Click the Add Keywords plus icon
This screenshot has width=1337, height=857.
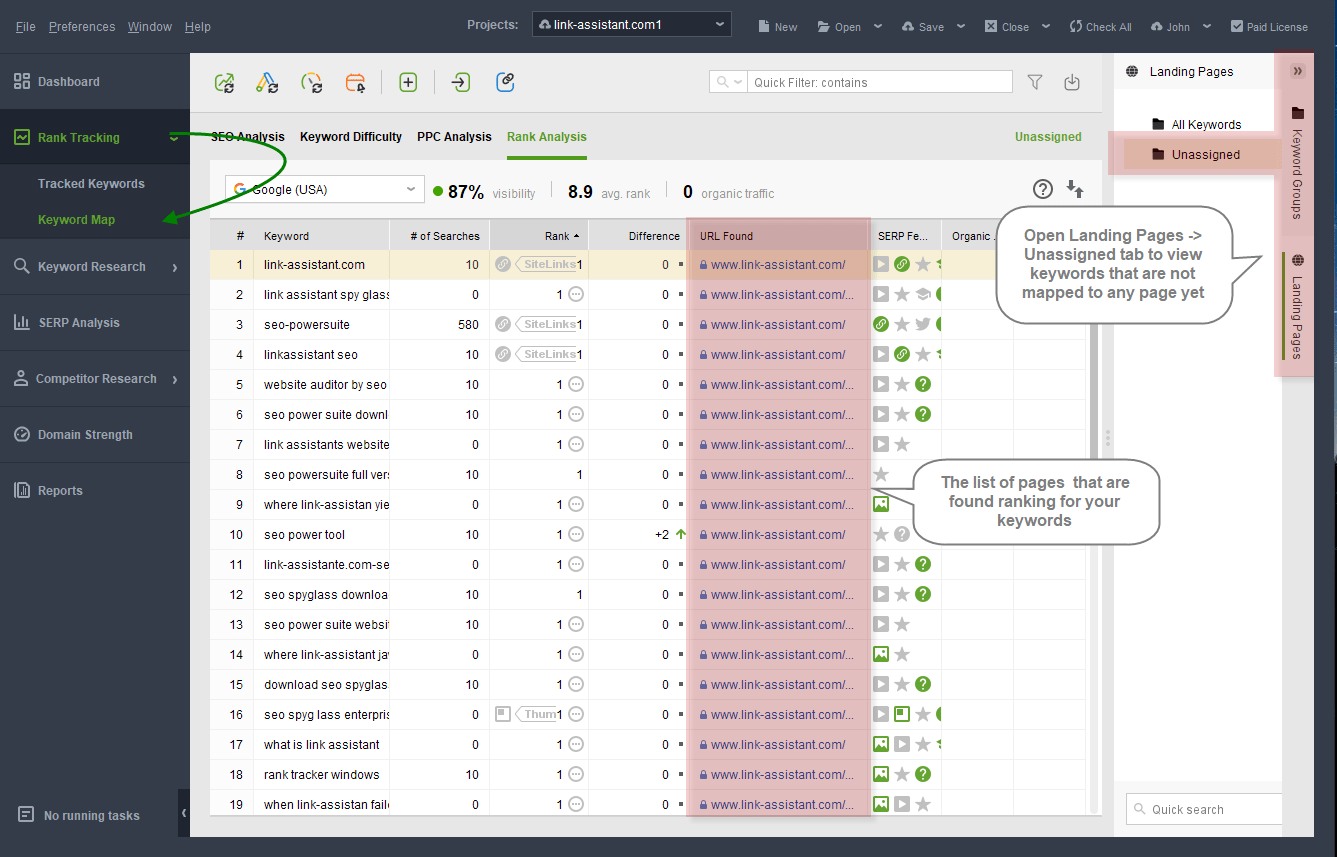pos(408,83)
